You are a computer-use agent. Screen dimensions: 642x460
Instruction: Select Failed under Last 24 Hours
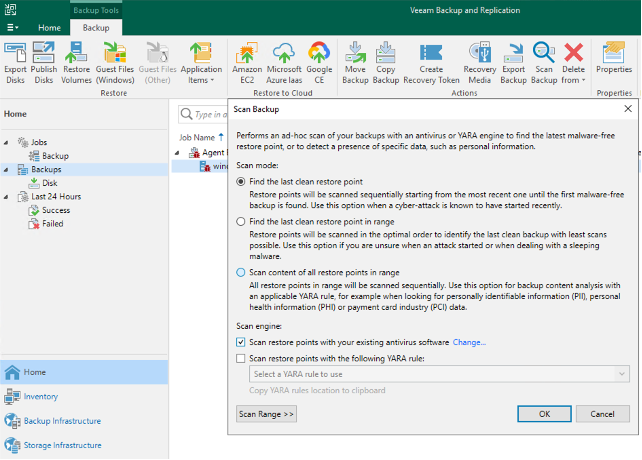click(x=53, y=224)
